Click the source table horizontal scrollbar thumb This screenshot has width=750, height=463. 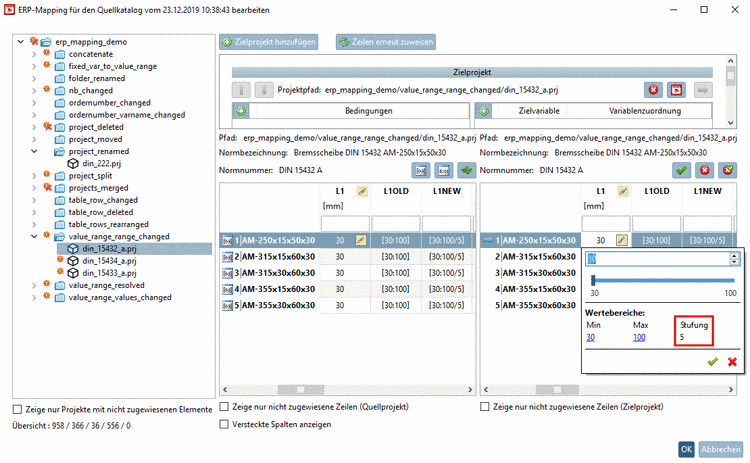[x=300, y=389]
